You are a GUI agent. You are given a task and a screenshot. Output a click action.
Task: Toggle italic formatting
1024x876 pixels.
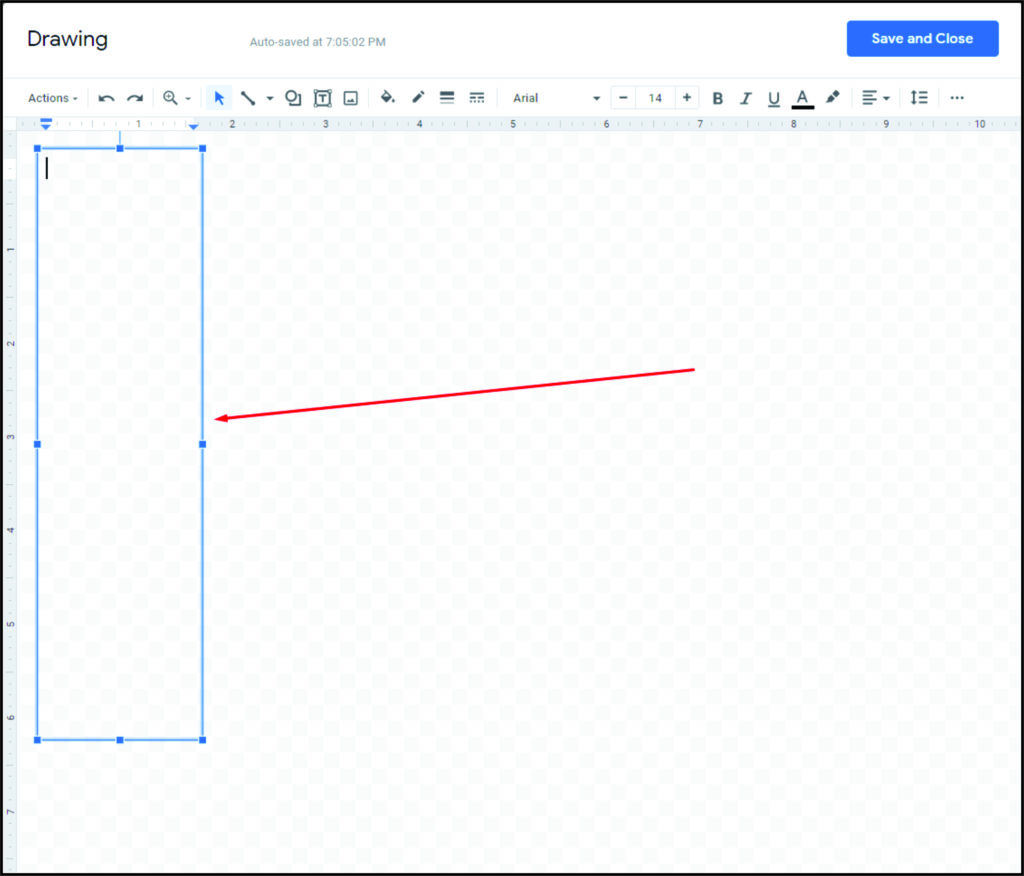745,97
